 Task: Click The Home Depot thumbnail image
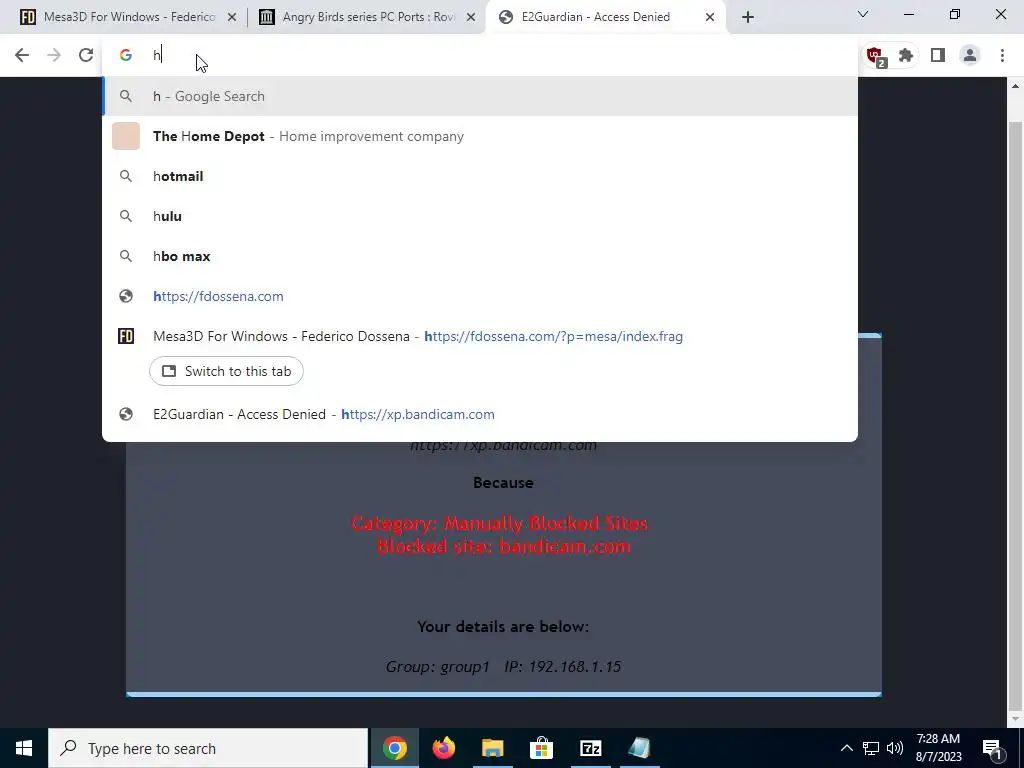tap(126, 136)
